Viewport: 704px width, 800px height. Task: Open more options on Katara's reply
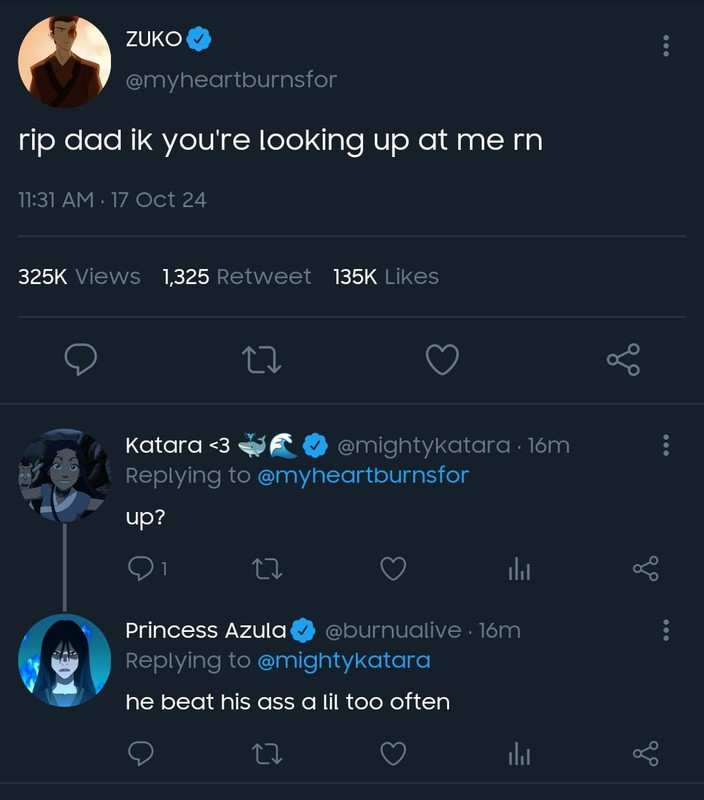click(666, 445)
